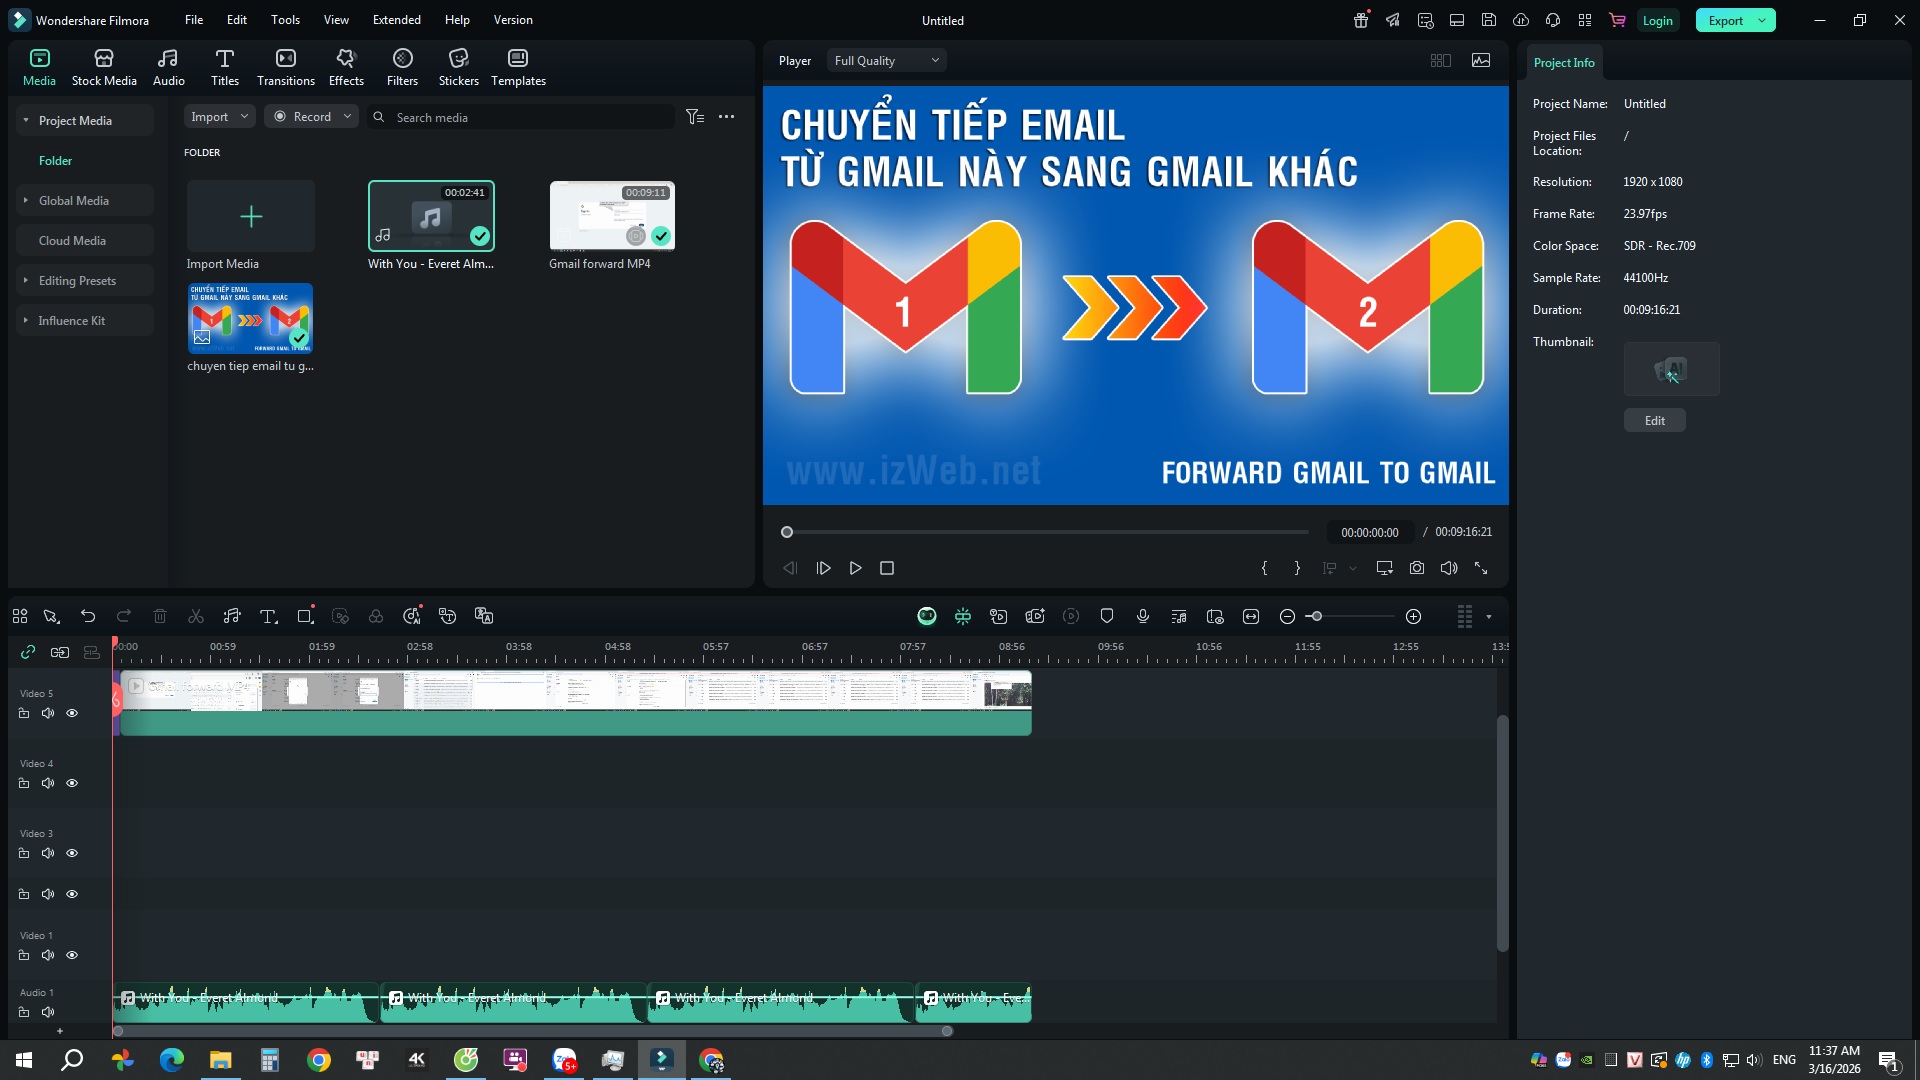
Task: Open the Tools menu
Action: pyautogui.click(x=285, y=19)
